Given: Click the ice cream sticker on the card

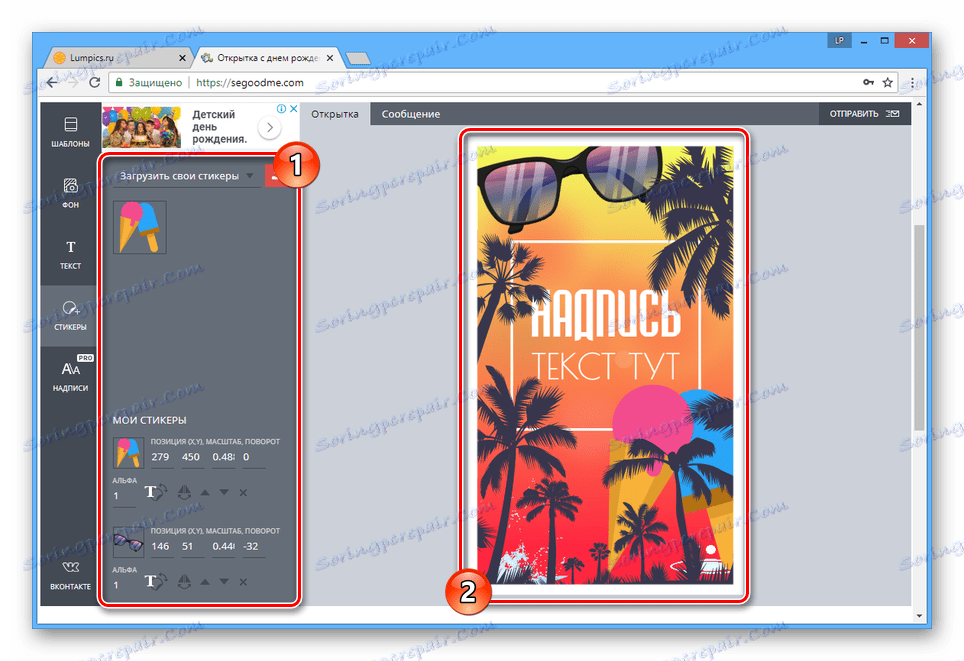Looking at the screenshot, I should pos(670,480).
